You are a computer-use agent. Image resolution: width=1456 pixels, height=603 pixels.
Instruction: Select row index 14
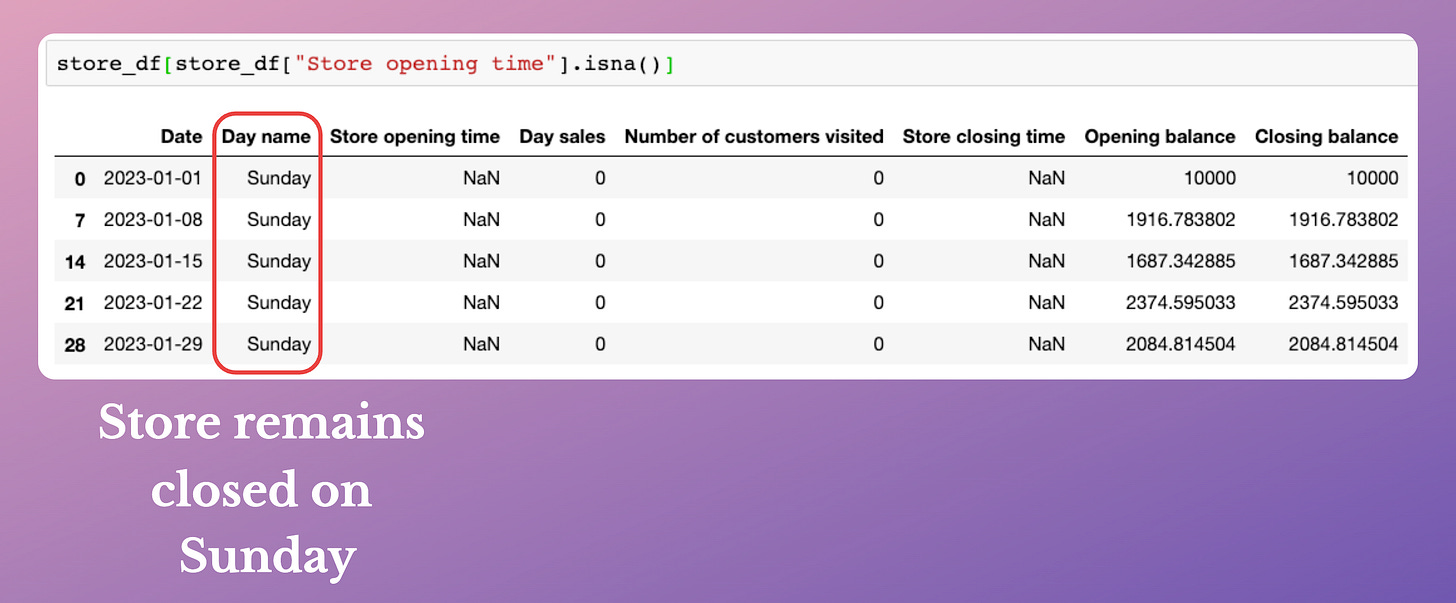point(74,261)
